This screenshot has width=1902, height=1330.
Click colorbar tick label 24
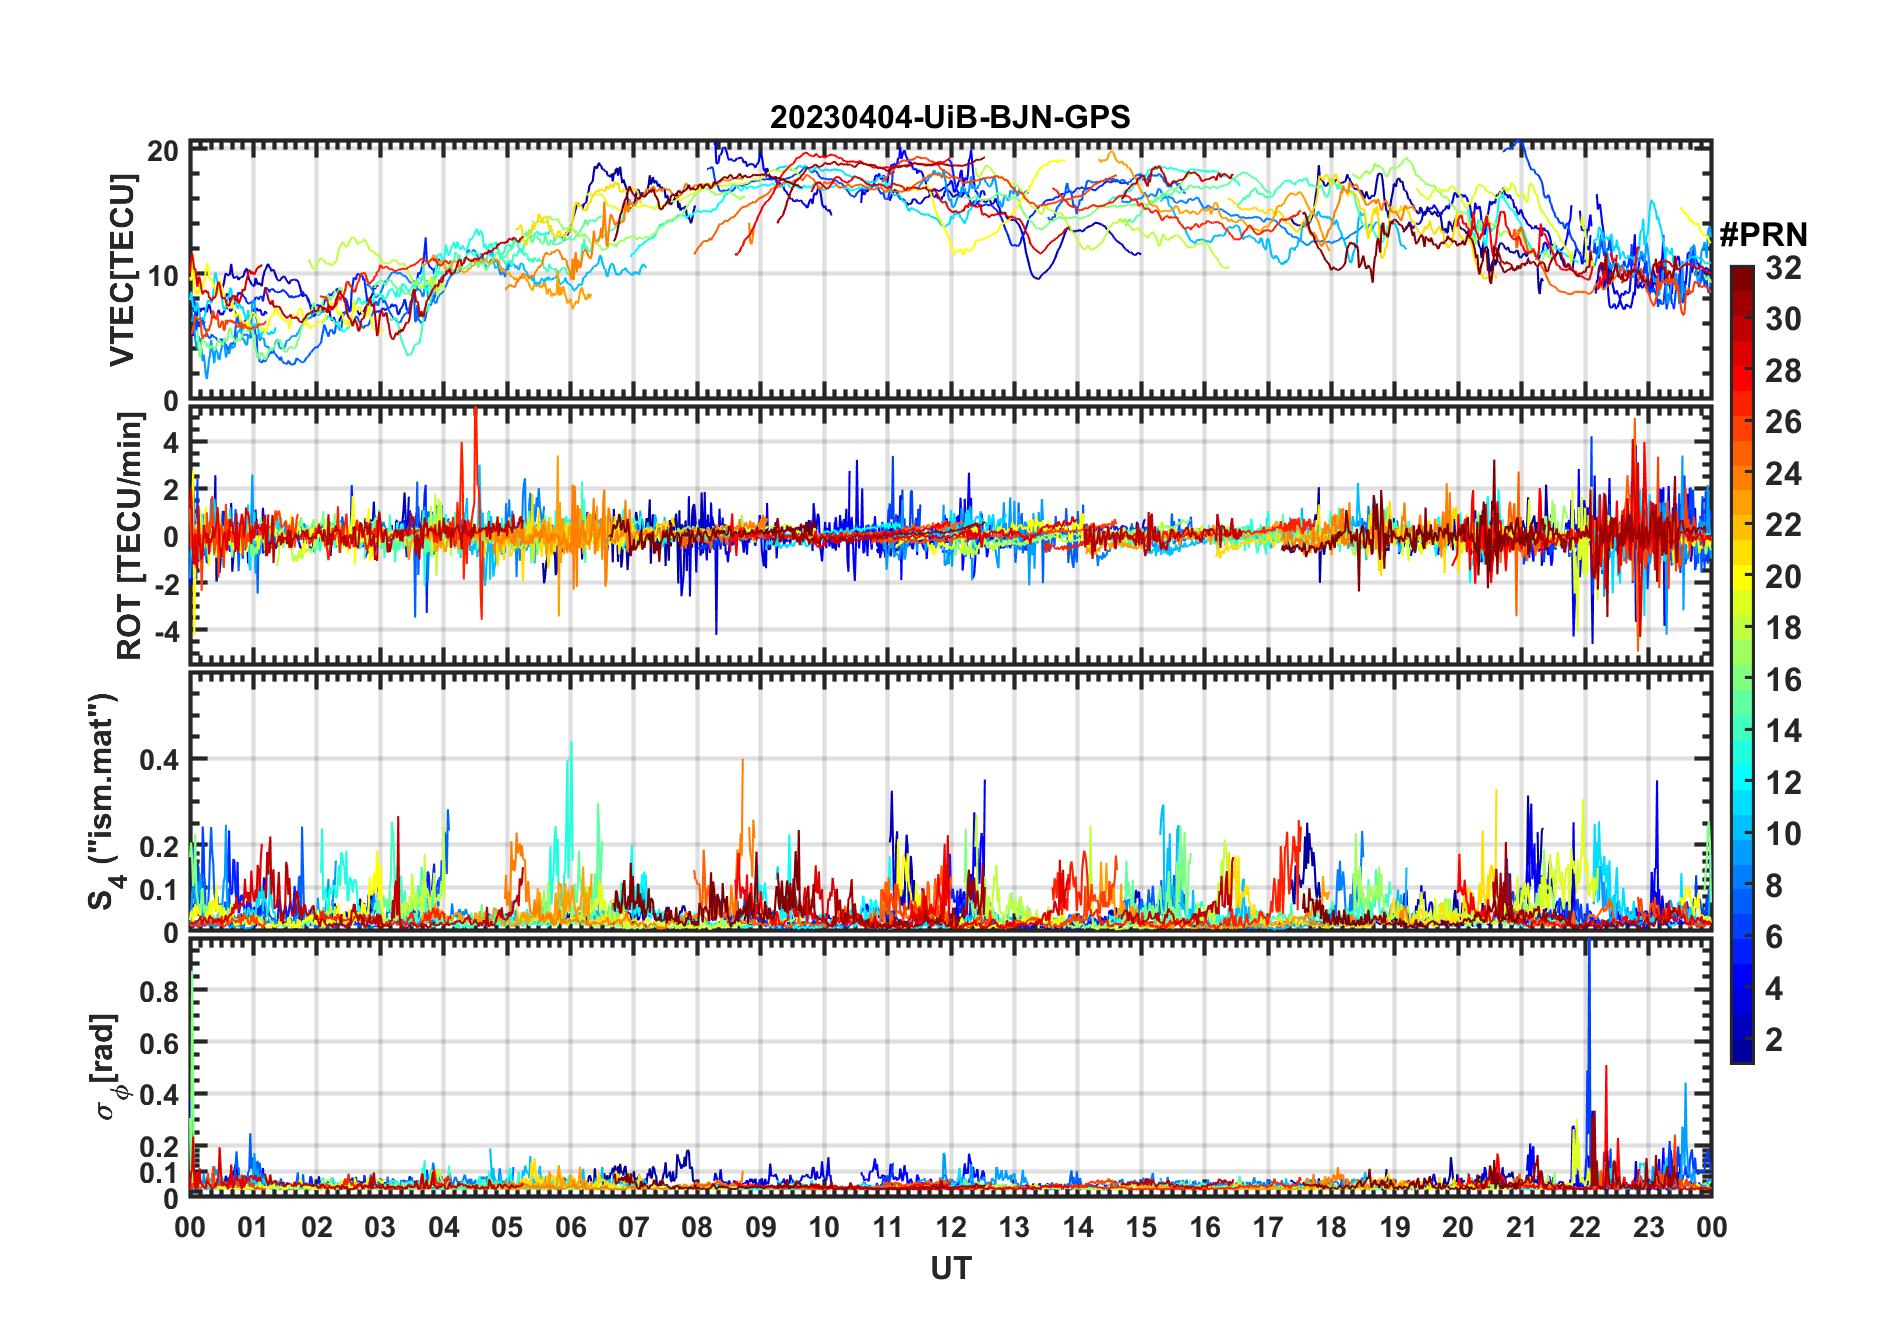click(x=1783, y=473)
